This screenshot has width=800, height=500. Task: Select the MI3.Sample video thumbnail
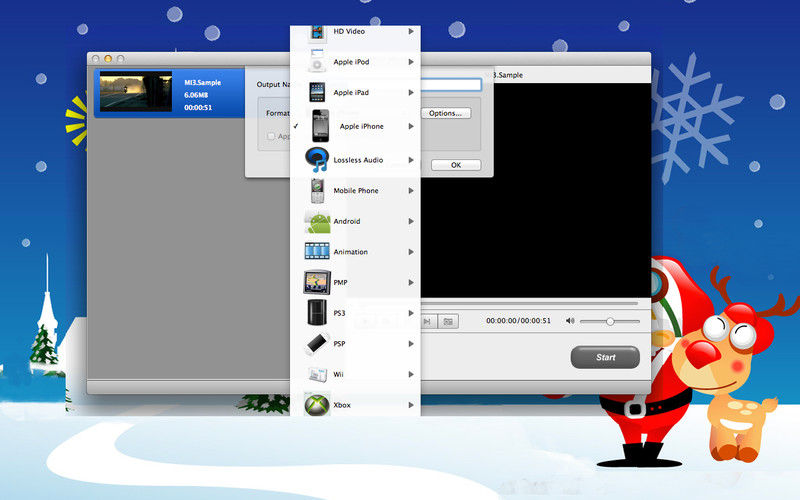coord(136,91)
